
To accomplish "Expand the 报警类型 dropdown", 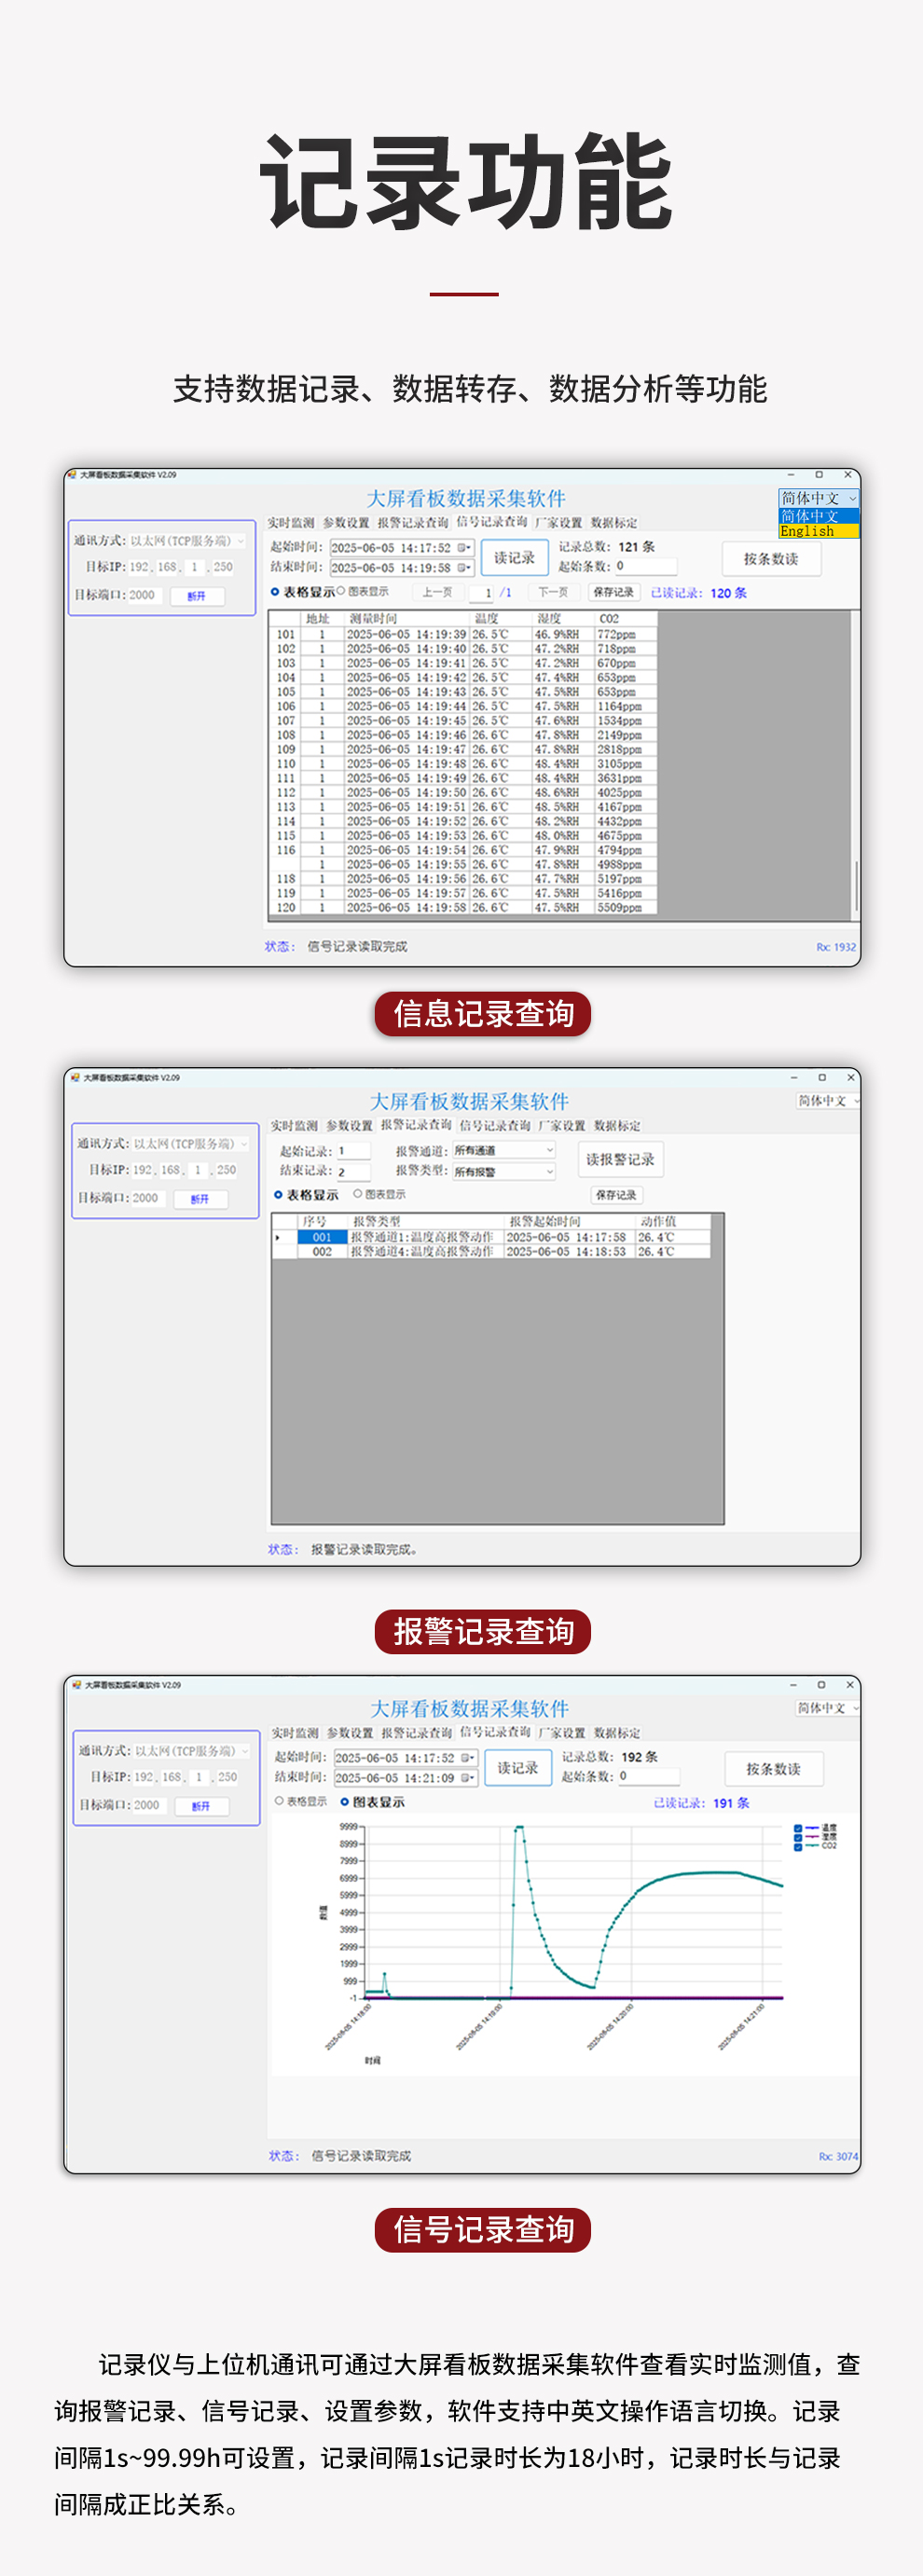I will (549, 1171).
